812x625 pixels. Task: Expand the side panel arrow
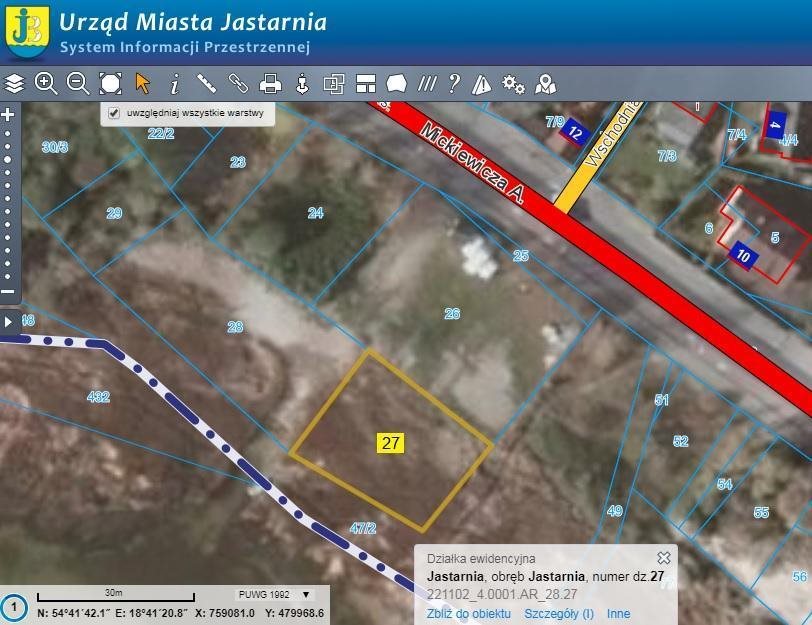[x=8, y=322]
